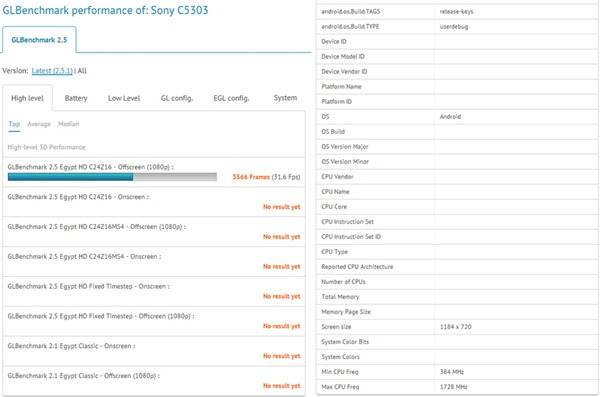Click the Memory Page Size row label
This screenshot has width=600, height=397.
tap(346, 312)
